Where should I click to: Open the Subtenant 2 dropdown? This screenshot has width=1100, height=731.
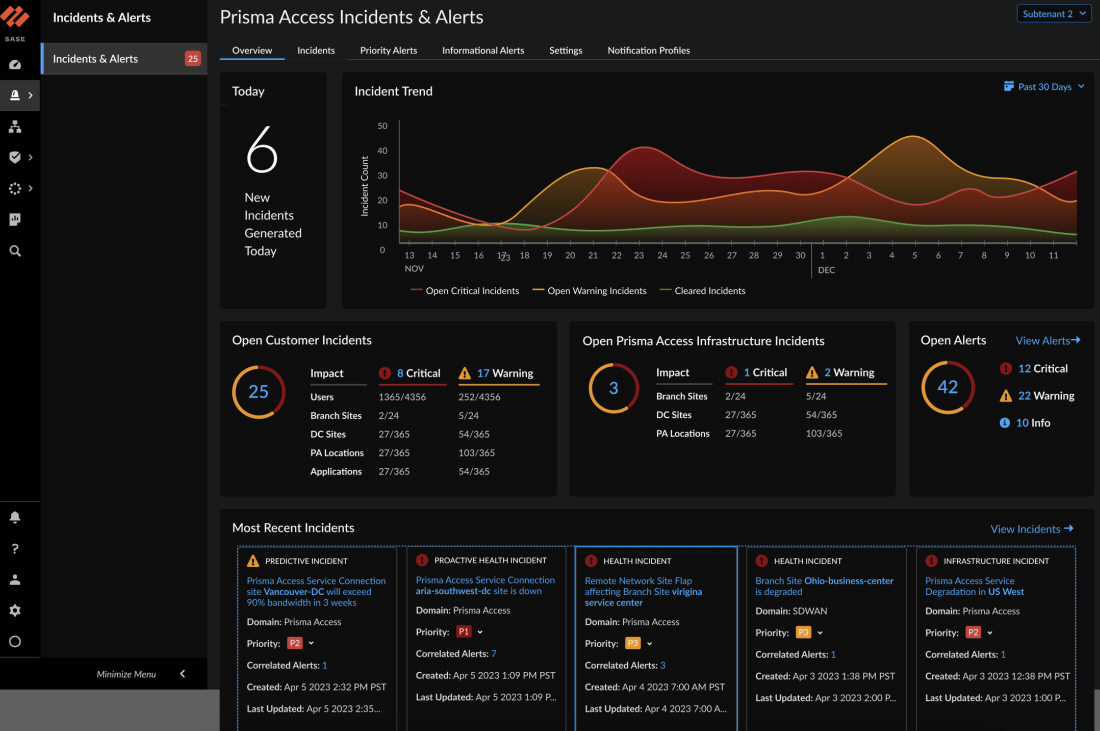click(x=1053, y=14)
